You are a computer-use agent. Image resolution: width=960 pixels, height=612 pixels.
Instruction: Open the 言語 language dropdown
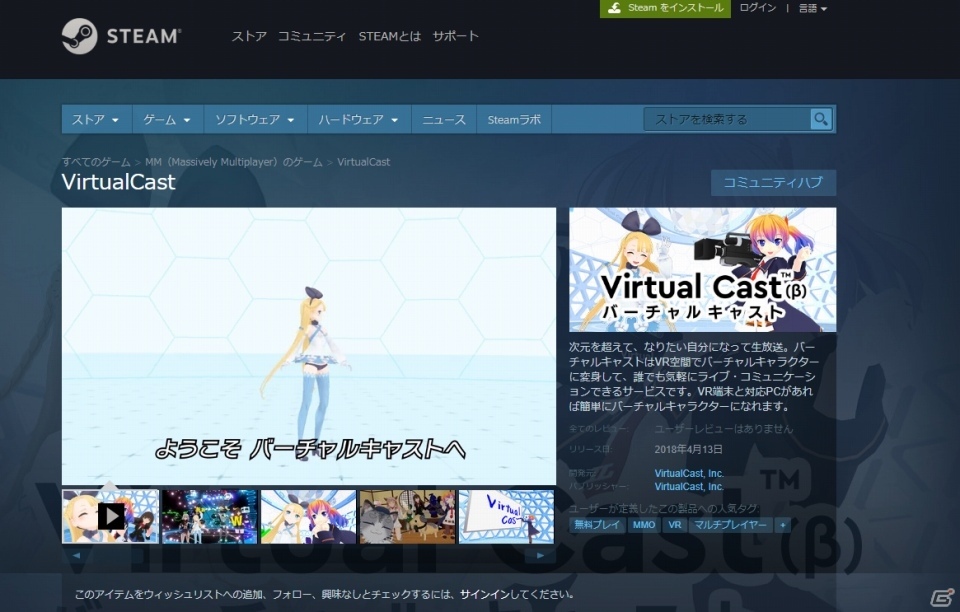812,9
